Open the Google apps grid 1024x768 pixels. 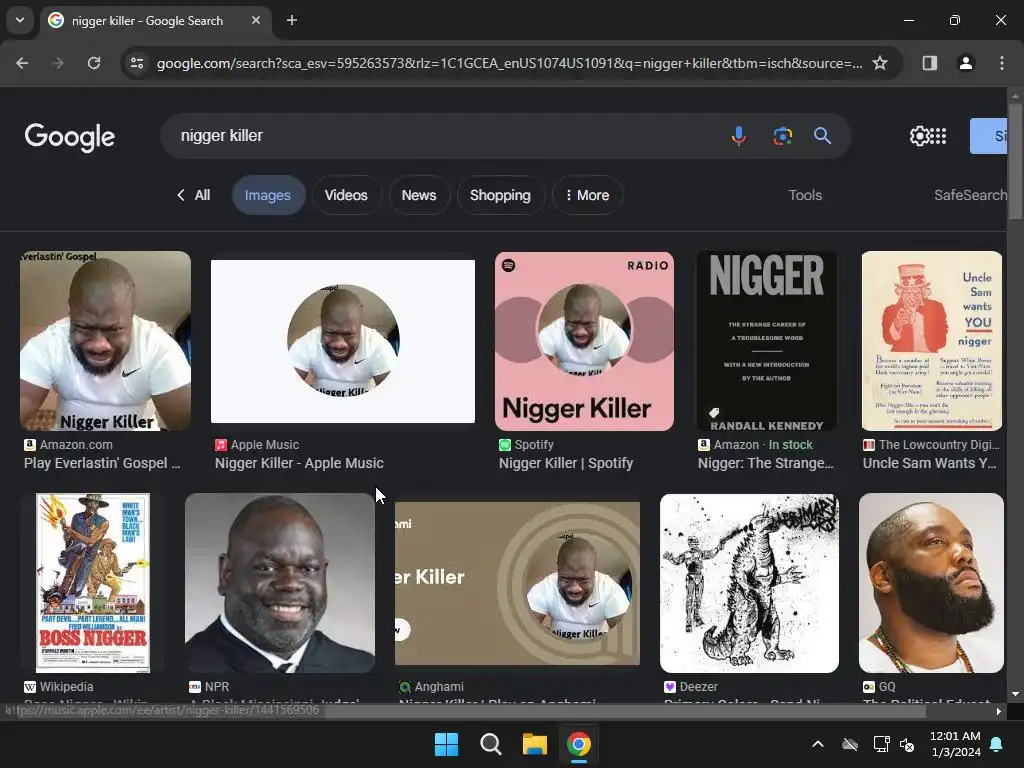pyautogui.click(x=938, y=136)
